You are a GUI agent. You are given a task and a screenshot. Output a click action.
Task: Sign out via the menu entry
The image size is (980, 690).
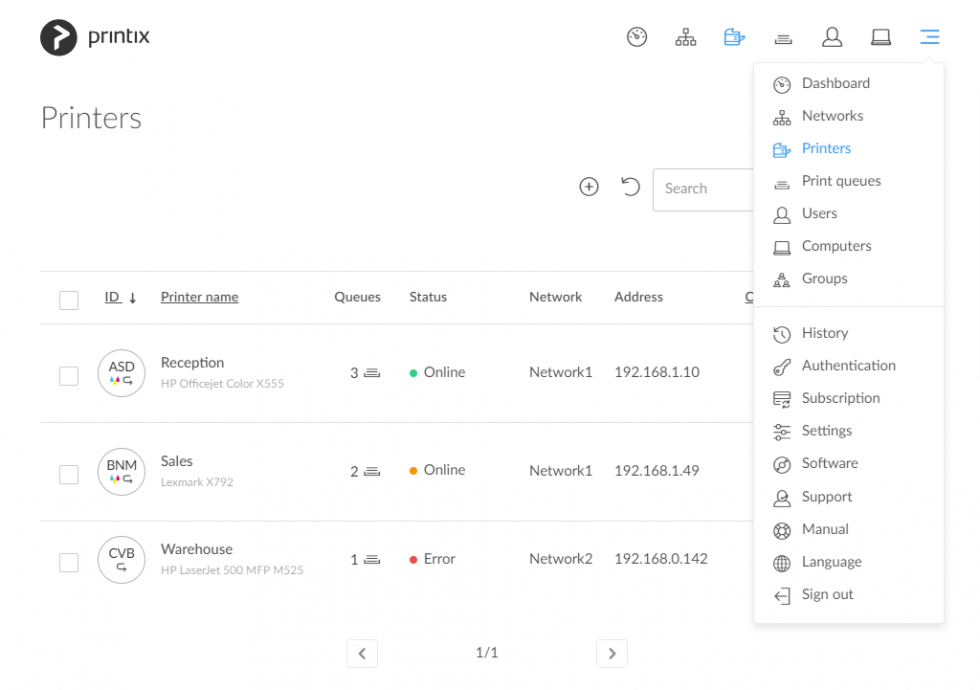pyautogui.click(x=827, y=594)
